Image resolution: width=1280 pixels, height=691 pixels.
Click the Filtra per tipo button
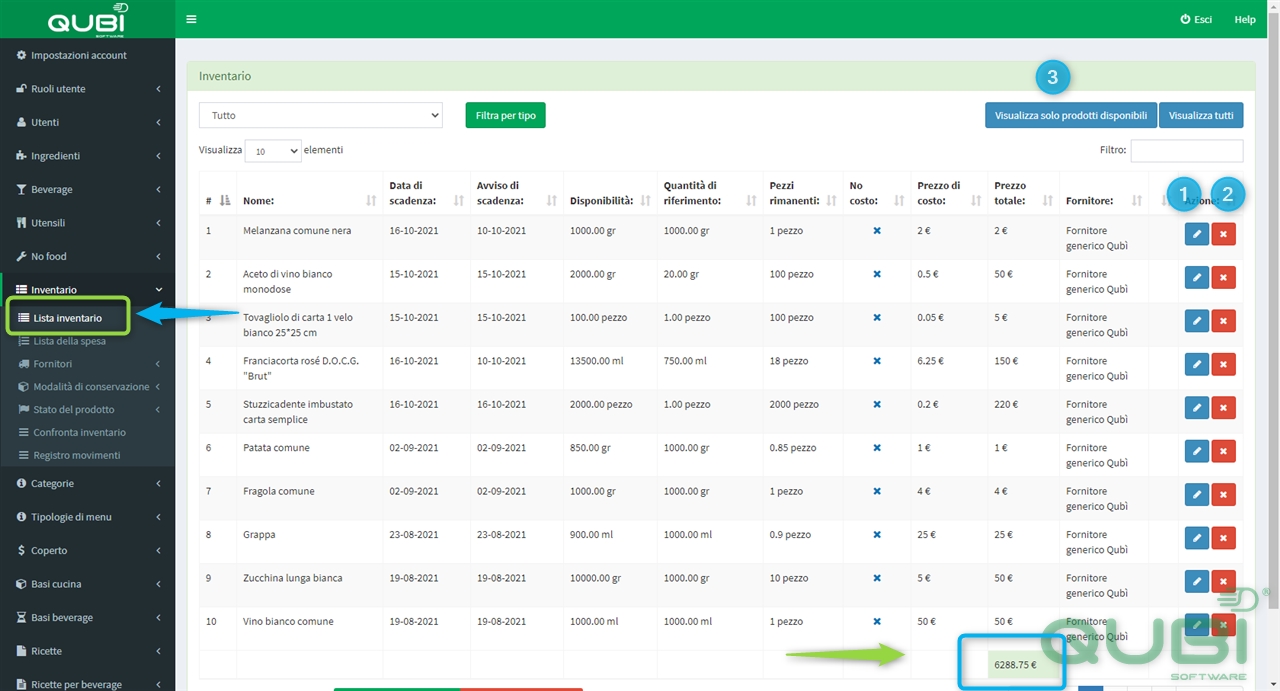point(505,115)
